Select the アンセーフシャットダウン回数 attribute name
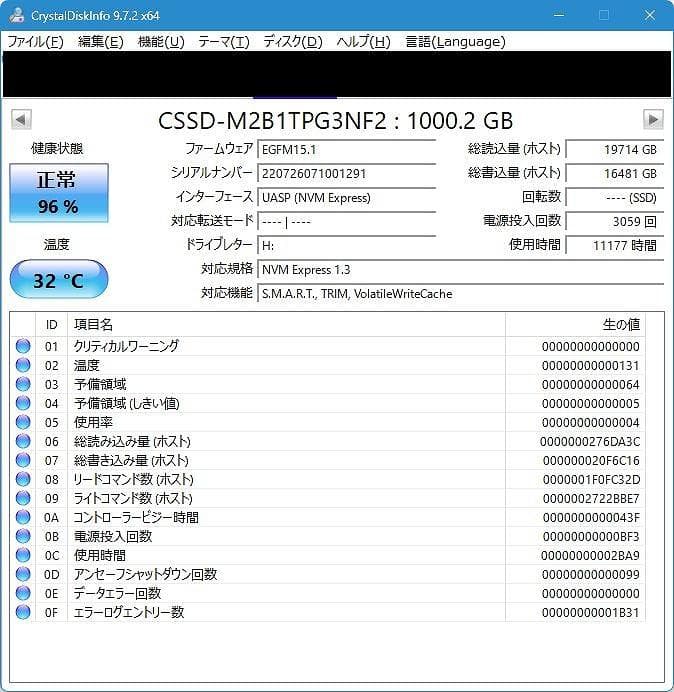The image size is (674, 692). coord(145,574)
